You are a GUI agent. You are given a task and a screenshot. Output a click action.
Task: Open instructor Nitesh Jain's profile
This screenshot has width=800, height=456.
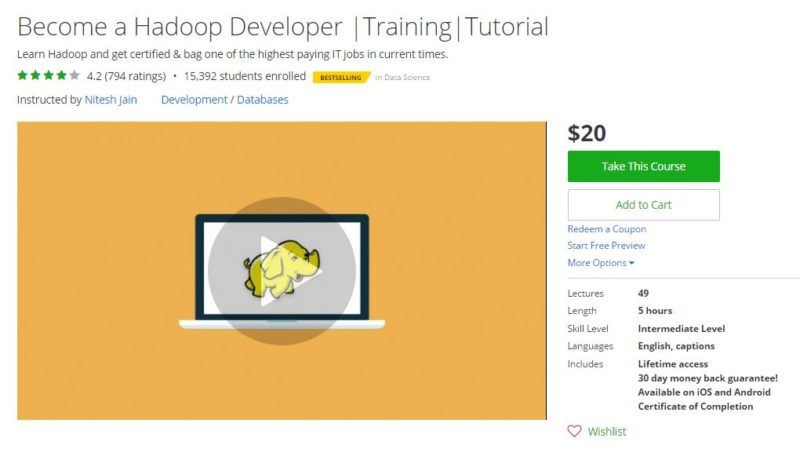click(111, 99)
